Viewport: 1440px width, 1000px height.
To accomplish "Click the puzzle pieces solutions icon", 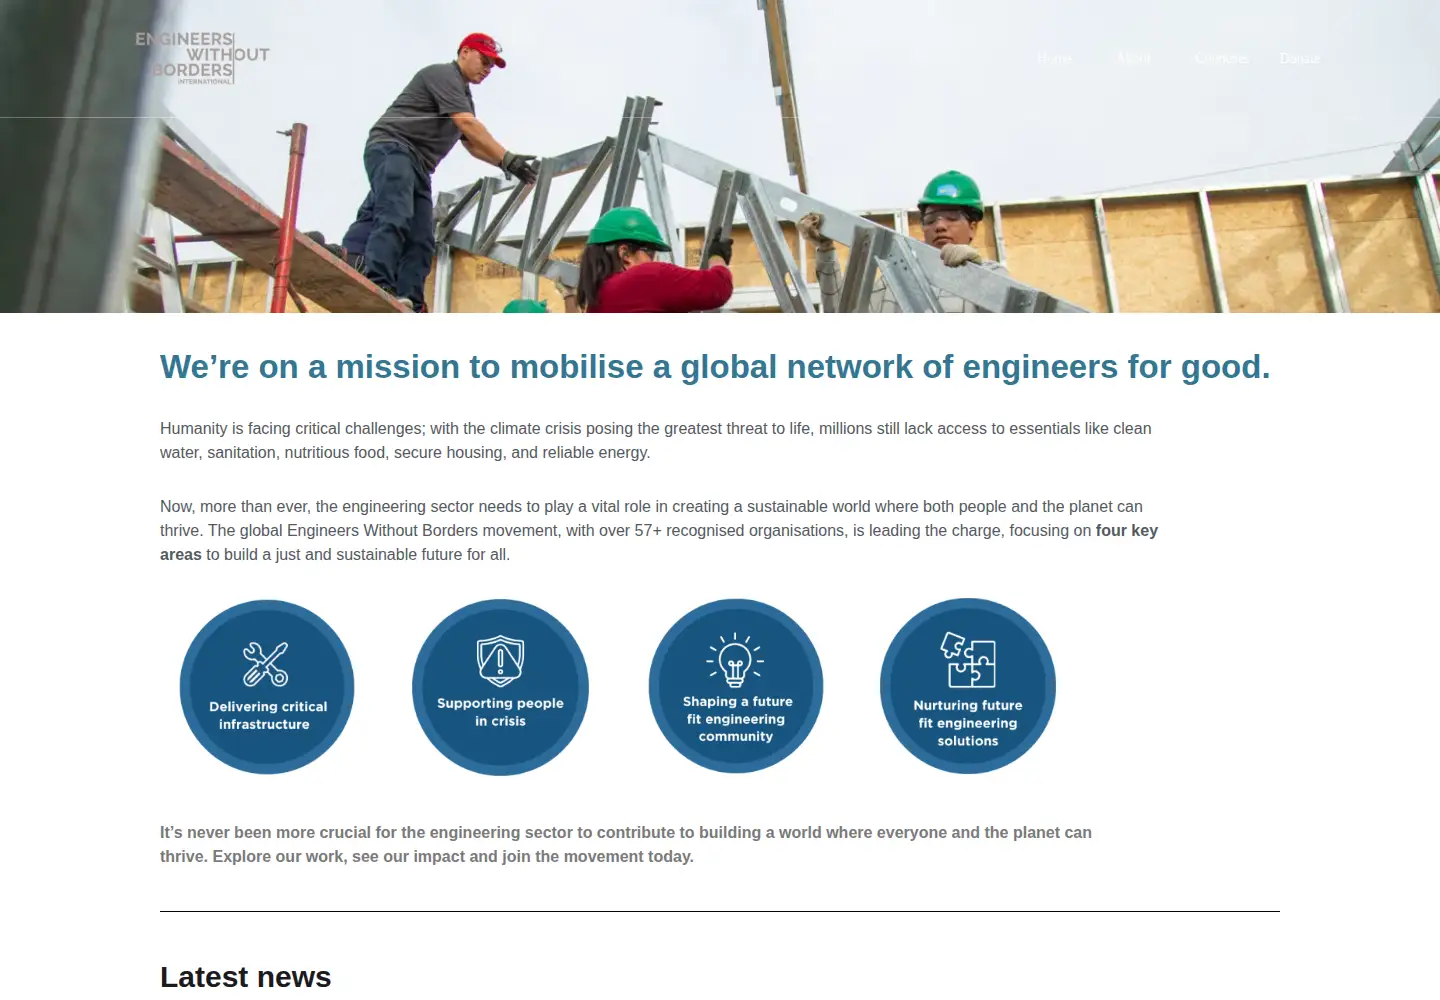I will 968,660.
